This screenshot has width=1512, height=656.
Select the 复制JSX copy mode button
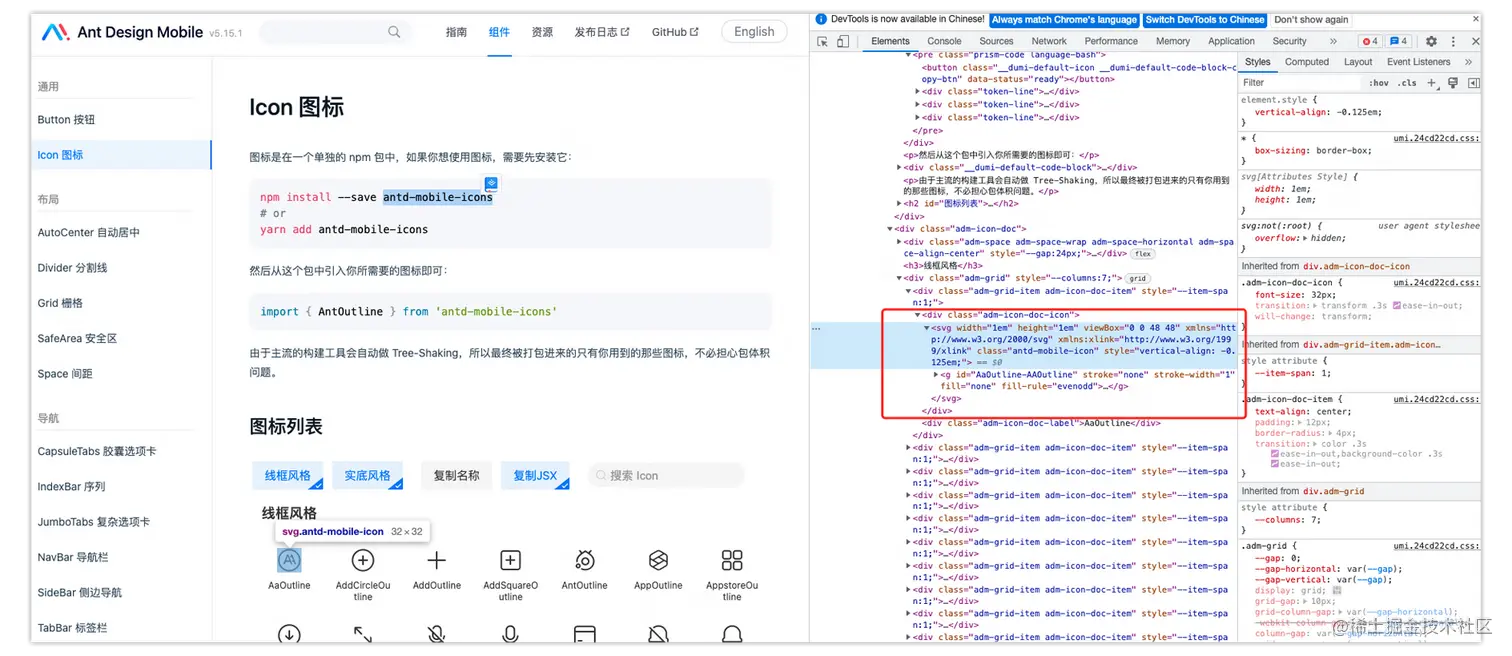(x=535, y=476)
